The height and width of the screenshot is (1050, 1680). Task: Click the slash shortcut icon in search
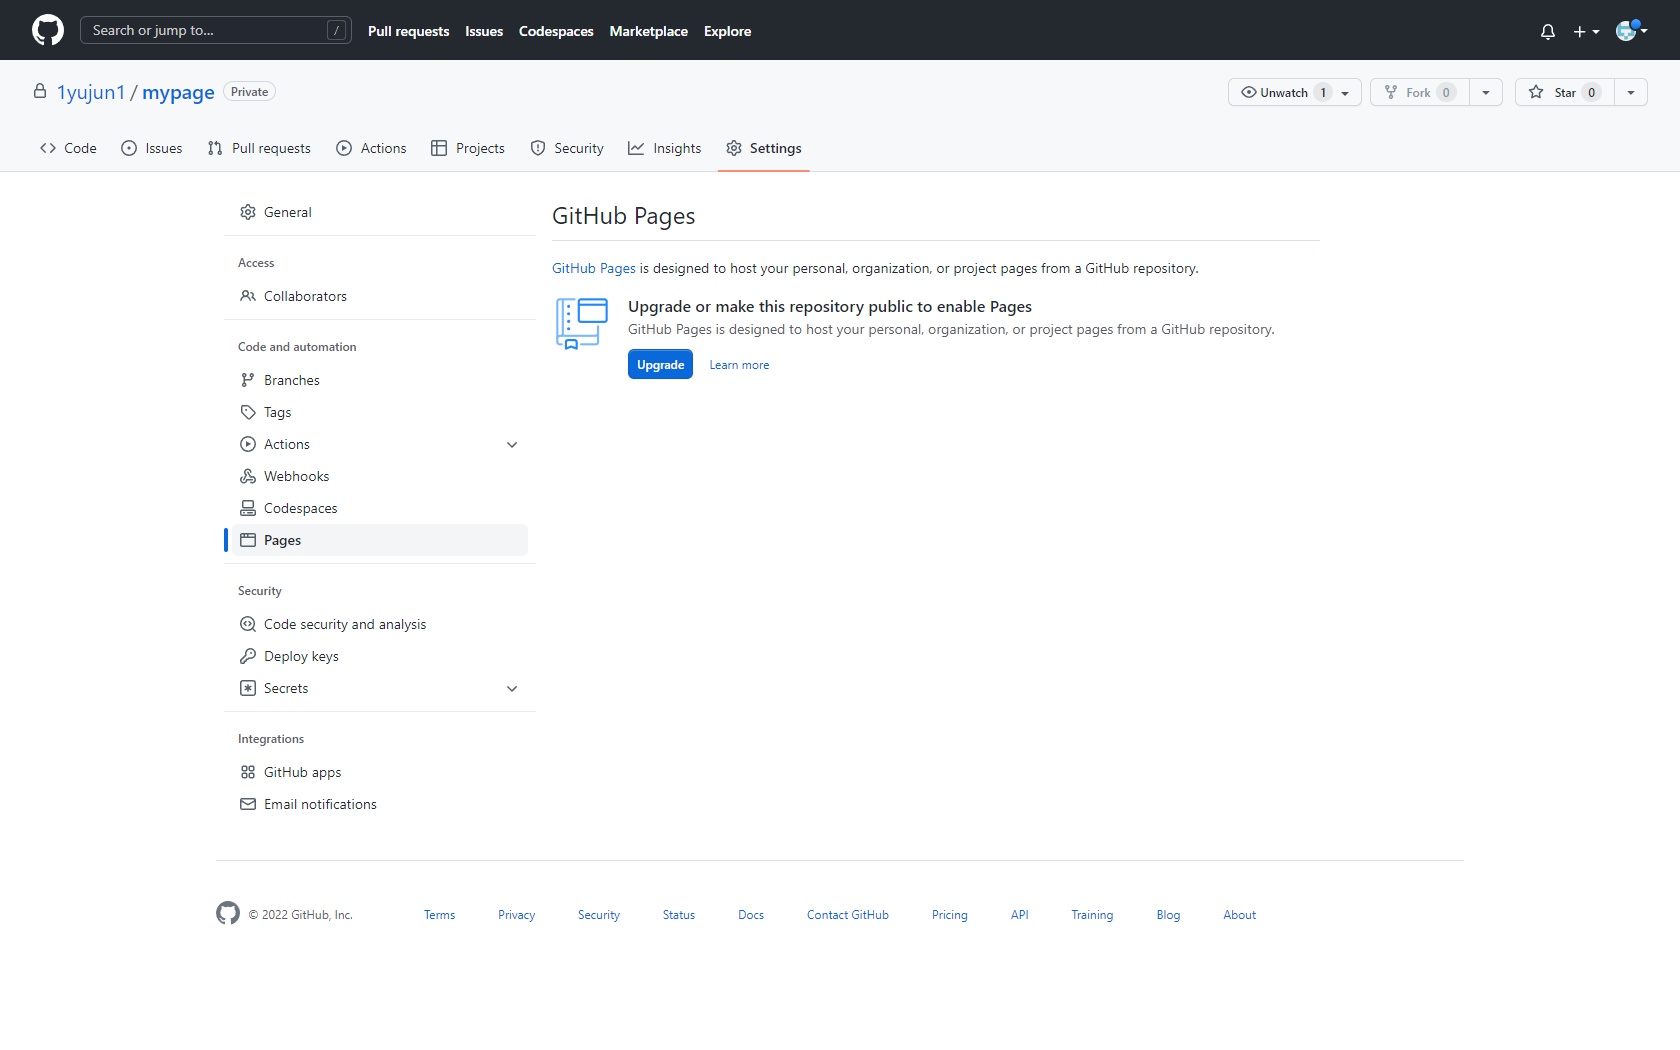(x=337, y=31)
